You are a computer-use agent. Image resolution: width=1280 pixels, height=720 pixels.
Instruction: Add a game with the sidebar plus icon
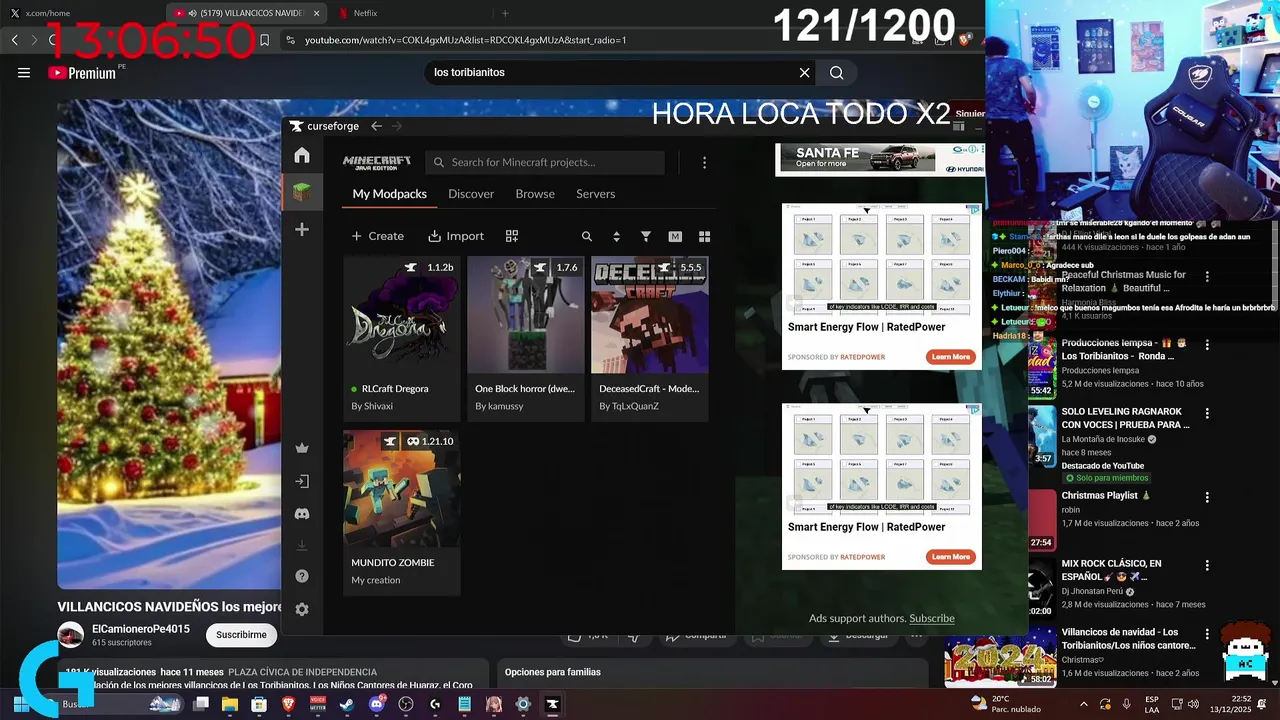[302, 229]
